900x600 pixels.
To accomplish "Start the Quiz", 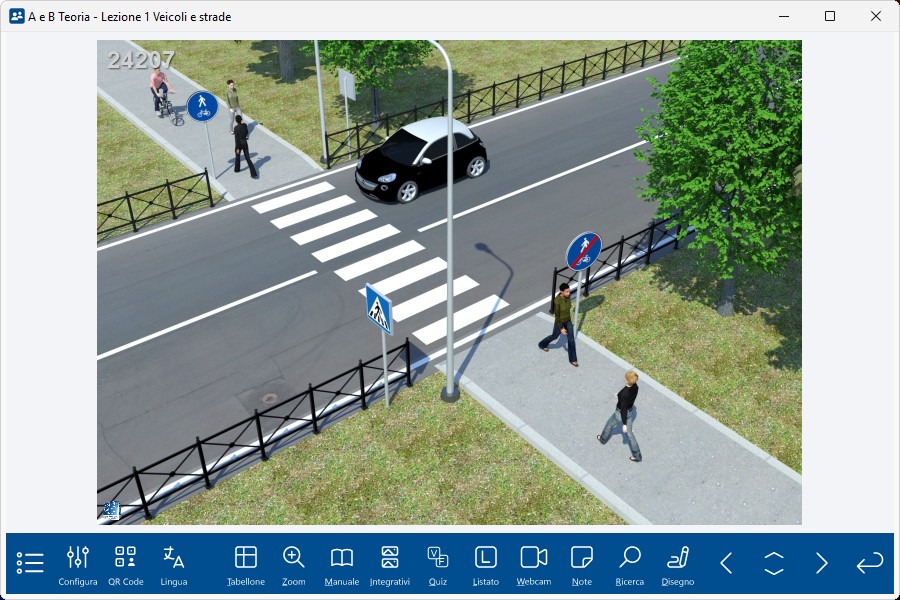I will pyautogui.click(x=438, y=564).
